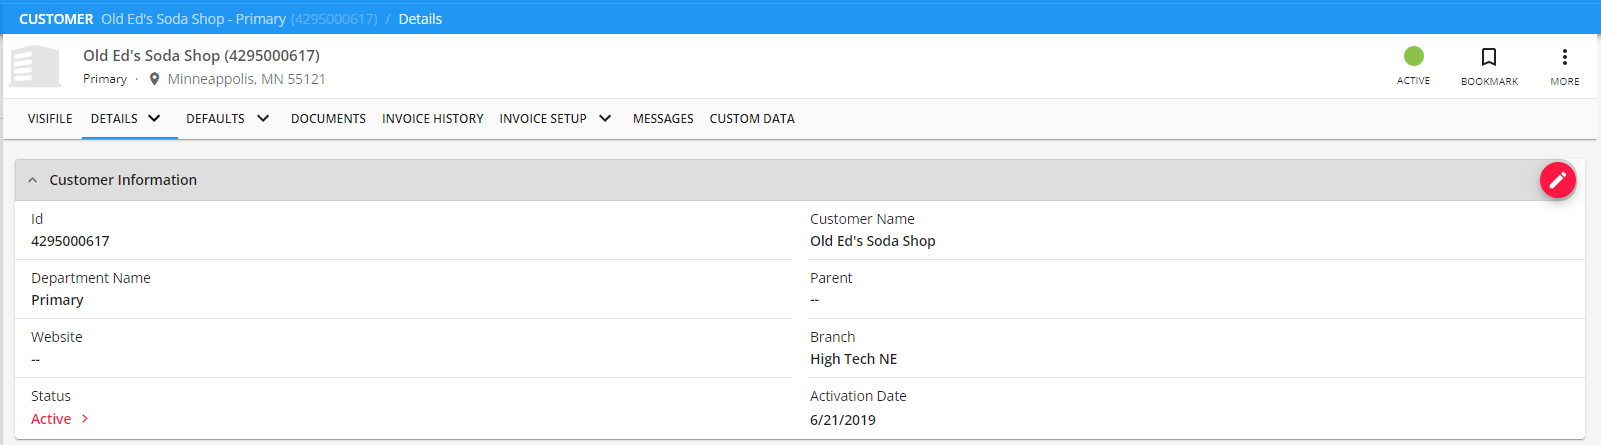Select the Custom Data tab

coord(752,118)
